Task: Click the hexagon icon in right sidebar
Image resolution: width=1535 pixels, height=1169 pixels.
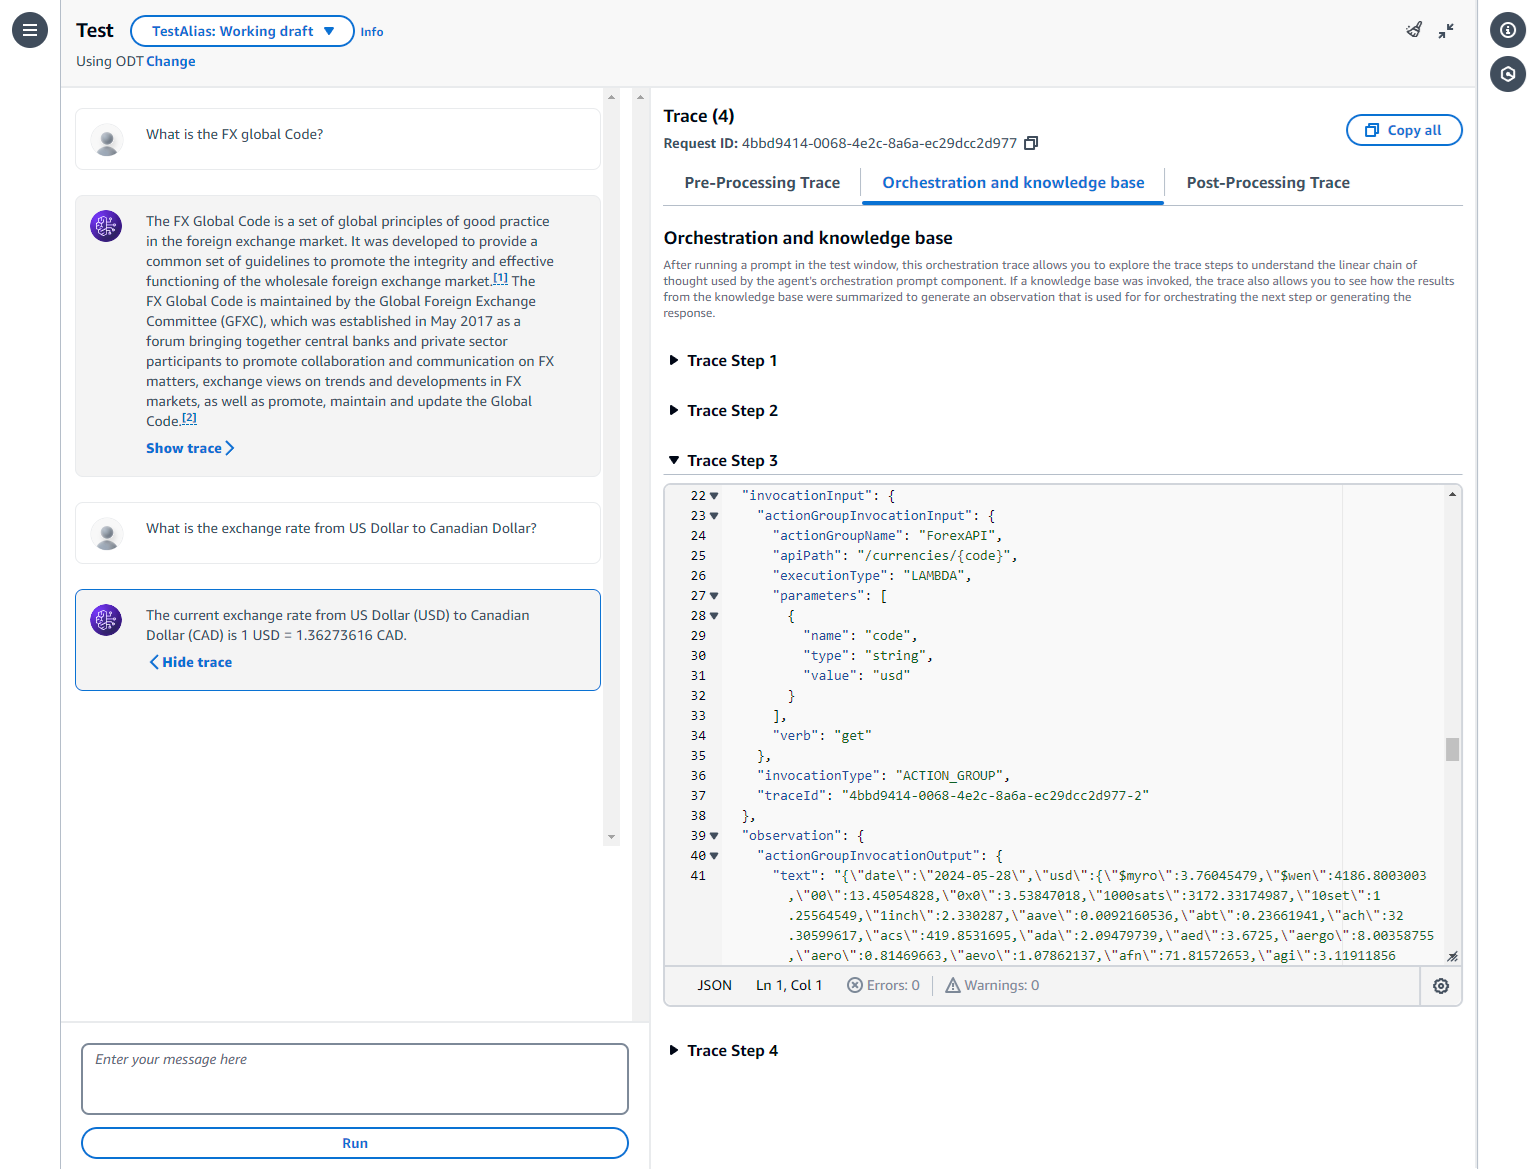Action: pyautogui.click(x=1508, y=73)
